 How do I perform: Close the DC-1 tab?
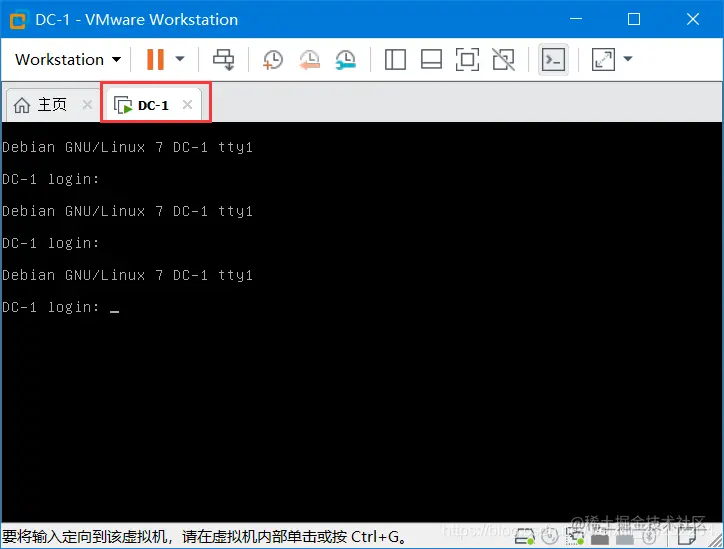[187, 105]
